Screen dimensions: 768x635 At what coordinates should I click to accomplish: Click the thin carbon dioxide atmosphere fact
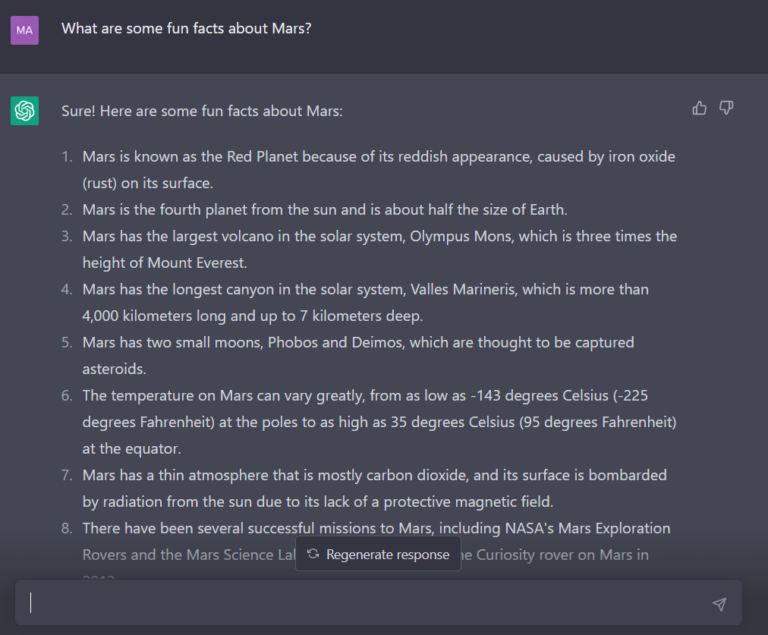[374, 488]
